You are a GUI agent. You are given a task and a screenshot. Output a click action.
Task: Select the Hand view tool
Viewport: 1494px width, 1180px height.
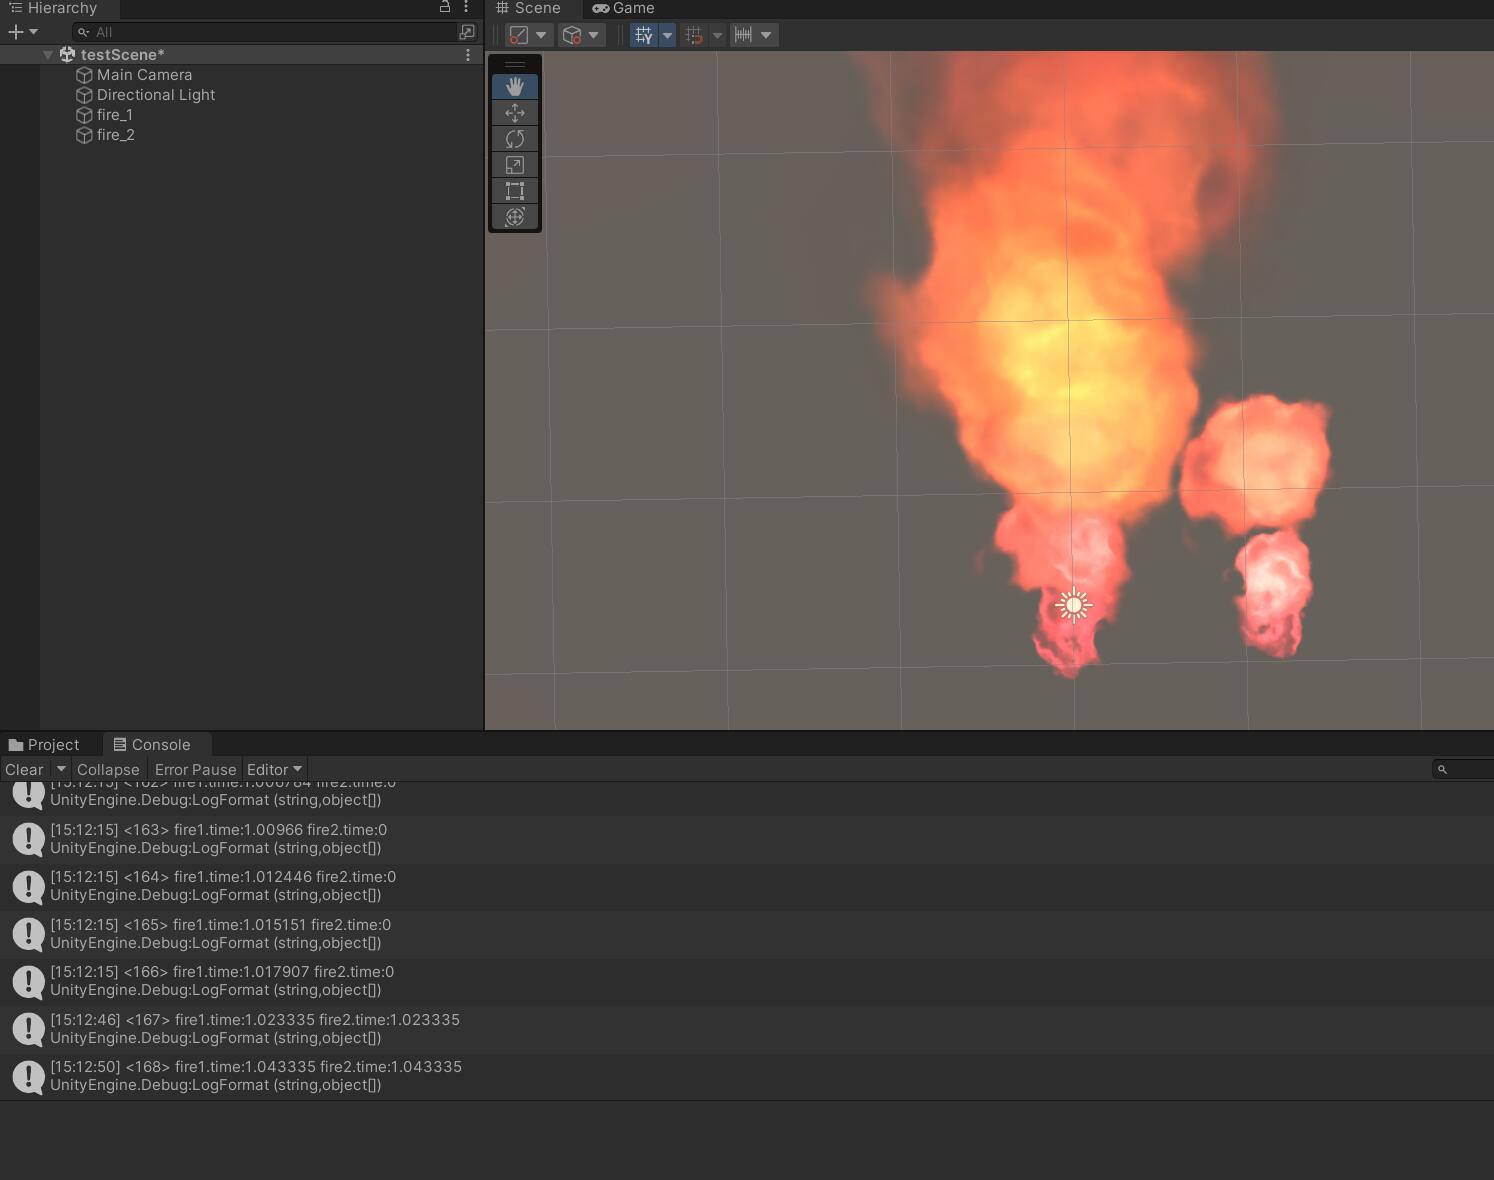tap(515, 87)
